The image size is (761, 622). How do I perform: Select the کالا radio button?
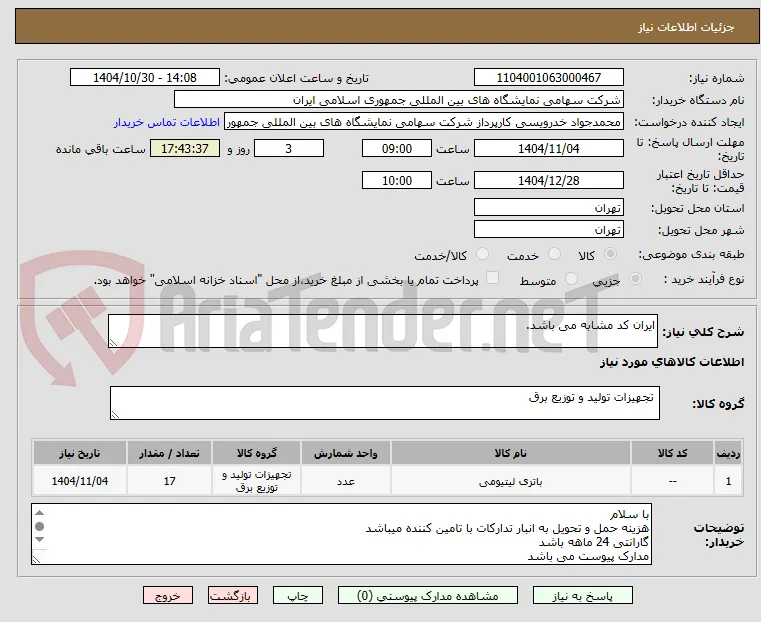pos(611,254)
